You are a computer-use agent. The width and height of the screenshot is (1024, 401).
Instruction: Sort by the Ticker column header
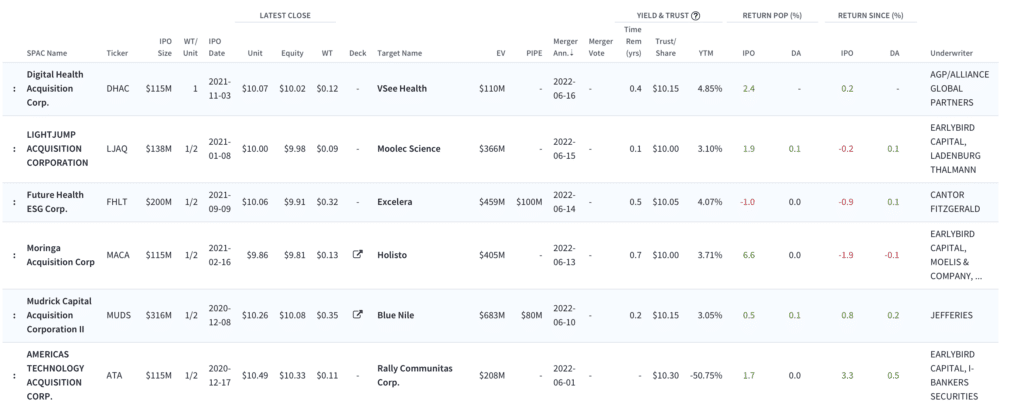(117, 54)
